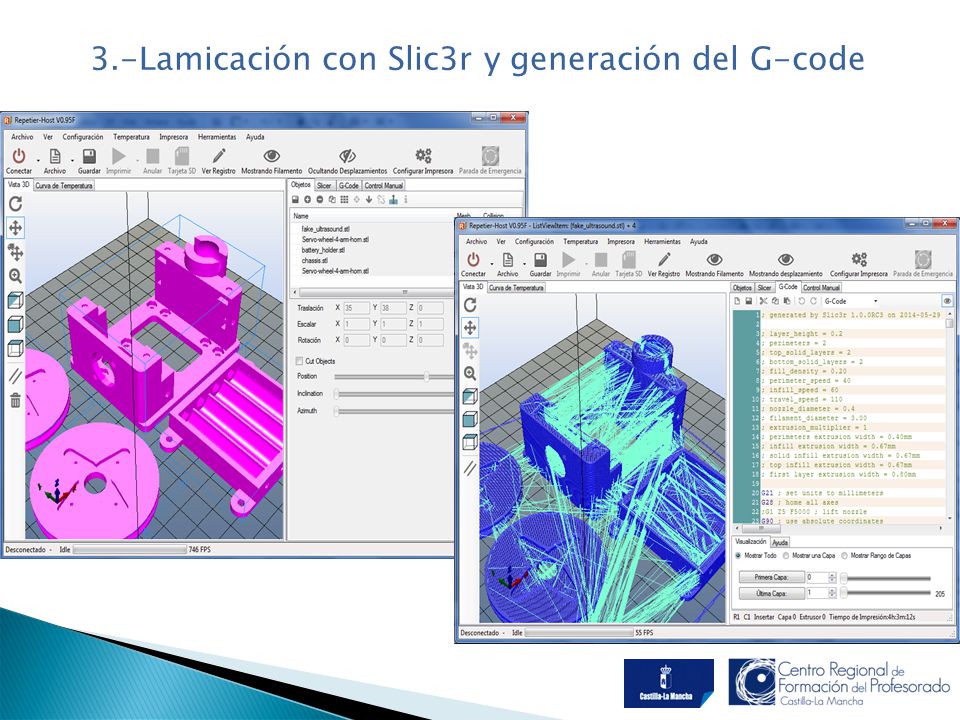Screen dimensions: 960x720
Task: Click Última Capa button
Action: (x=771, y=593)
